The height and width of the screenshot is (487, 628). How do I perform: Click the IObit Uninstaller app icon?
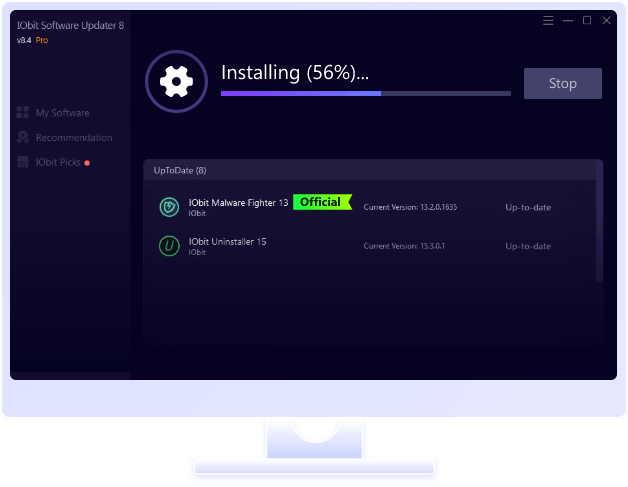click(x=170, y=246)
